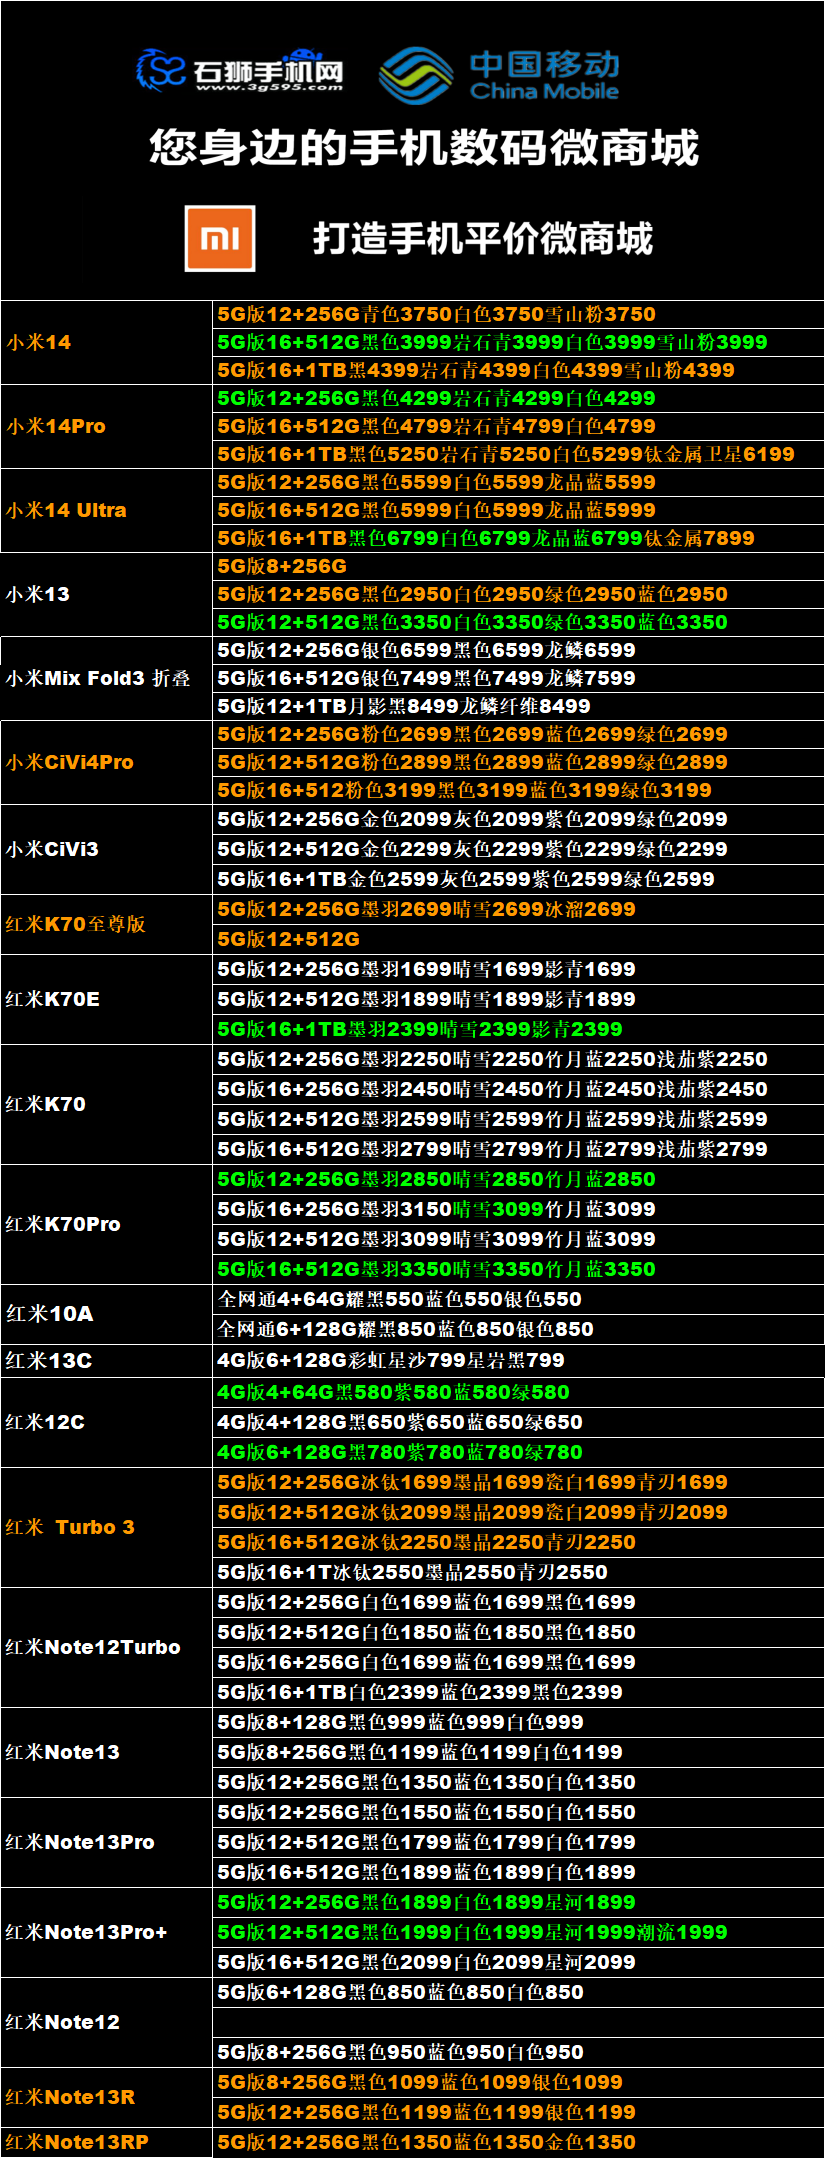Select row "5G版16+1TB黑4399岩石青4399白色4399雪山粉4399"

tap(519, 370)
